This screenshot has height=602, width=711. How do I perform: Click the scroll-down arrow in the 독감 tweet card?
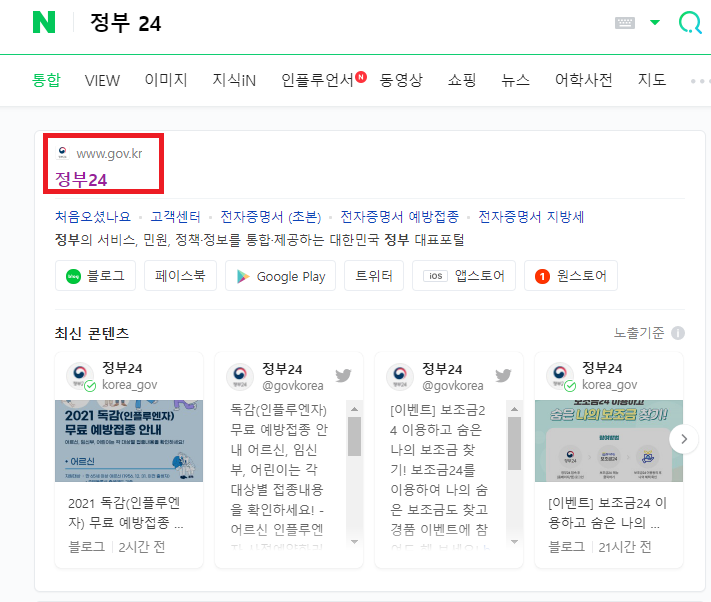[355, 542]
